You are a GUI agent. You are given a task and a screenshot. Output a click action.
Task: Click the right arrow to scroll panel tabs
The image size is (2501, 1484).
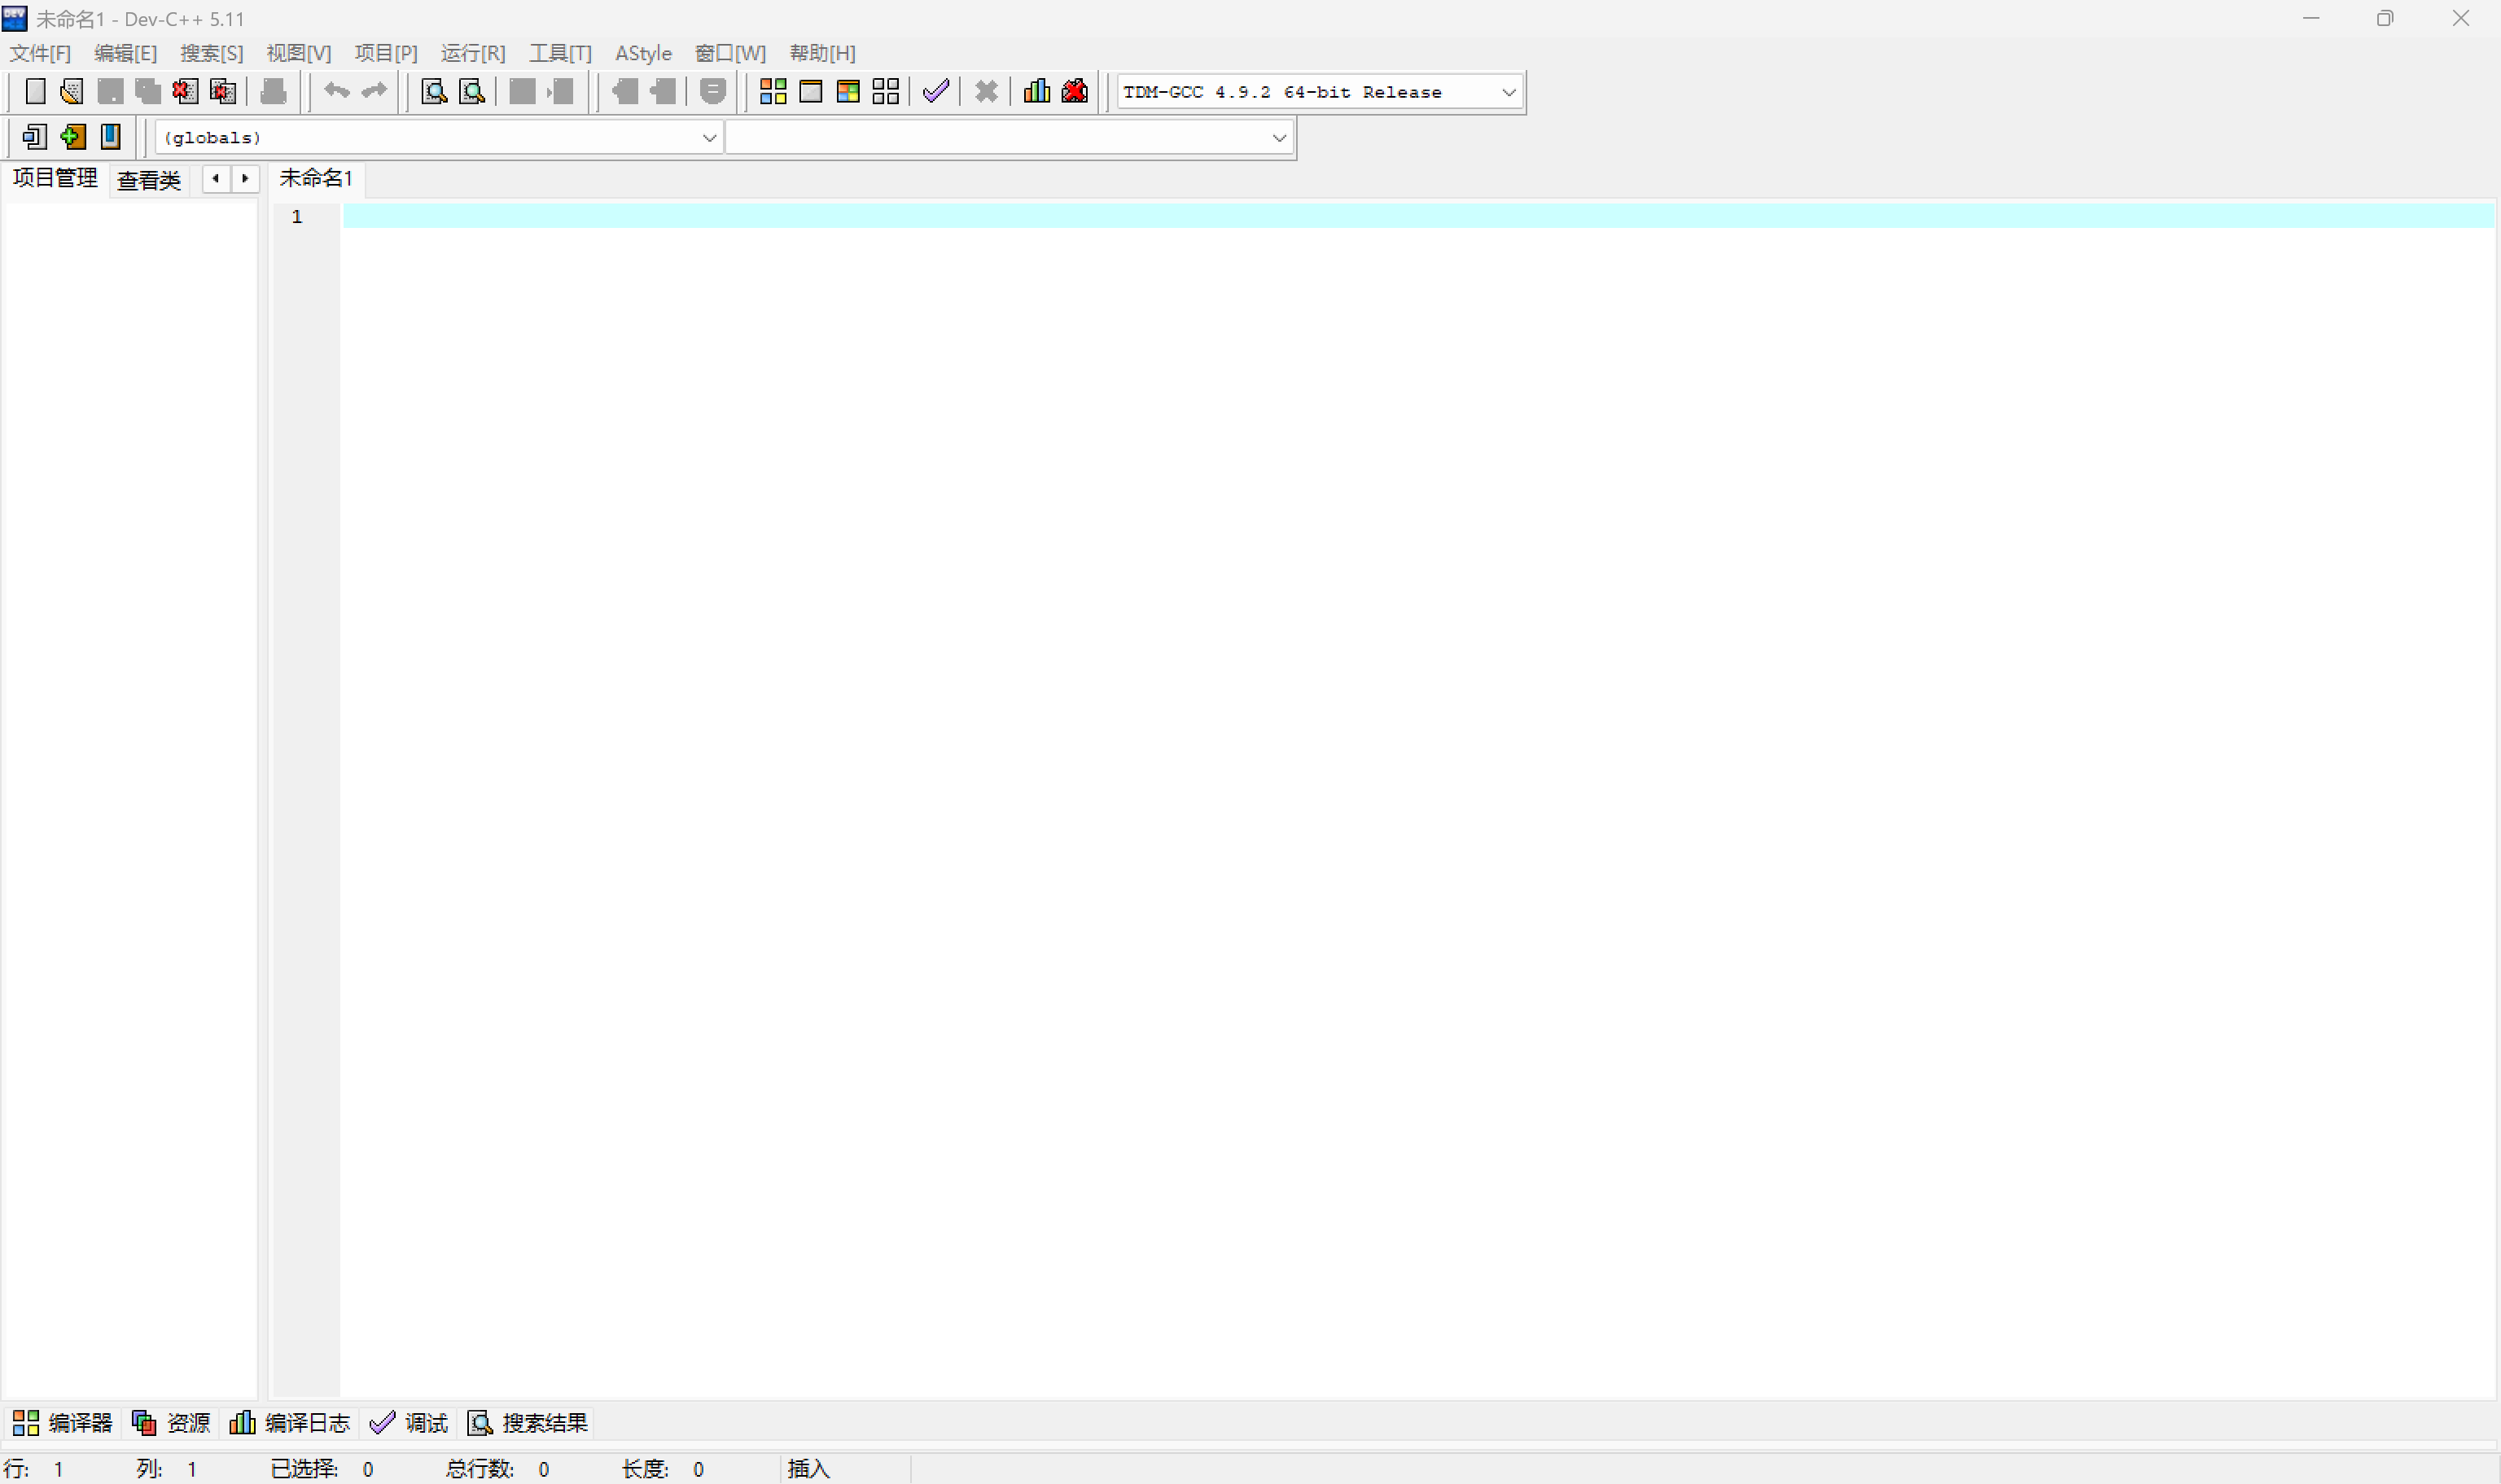245,179
